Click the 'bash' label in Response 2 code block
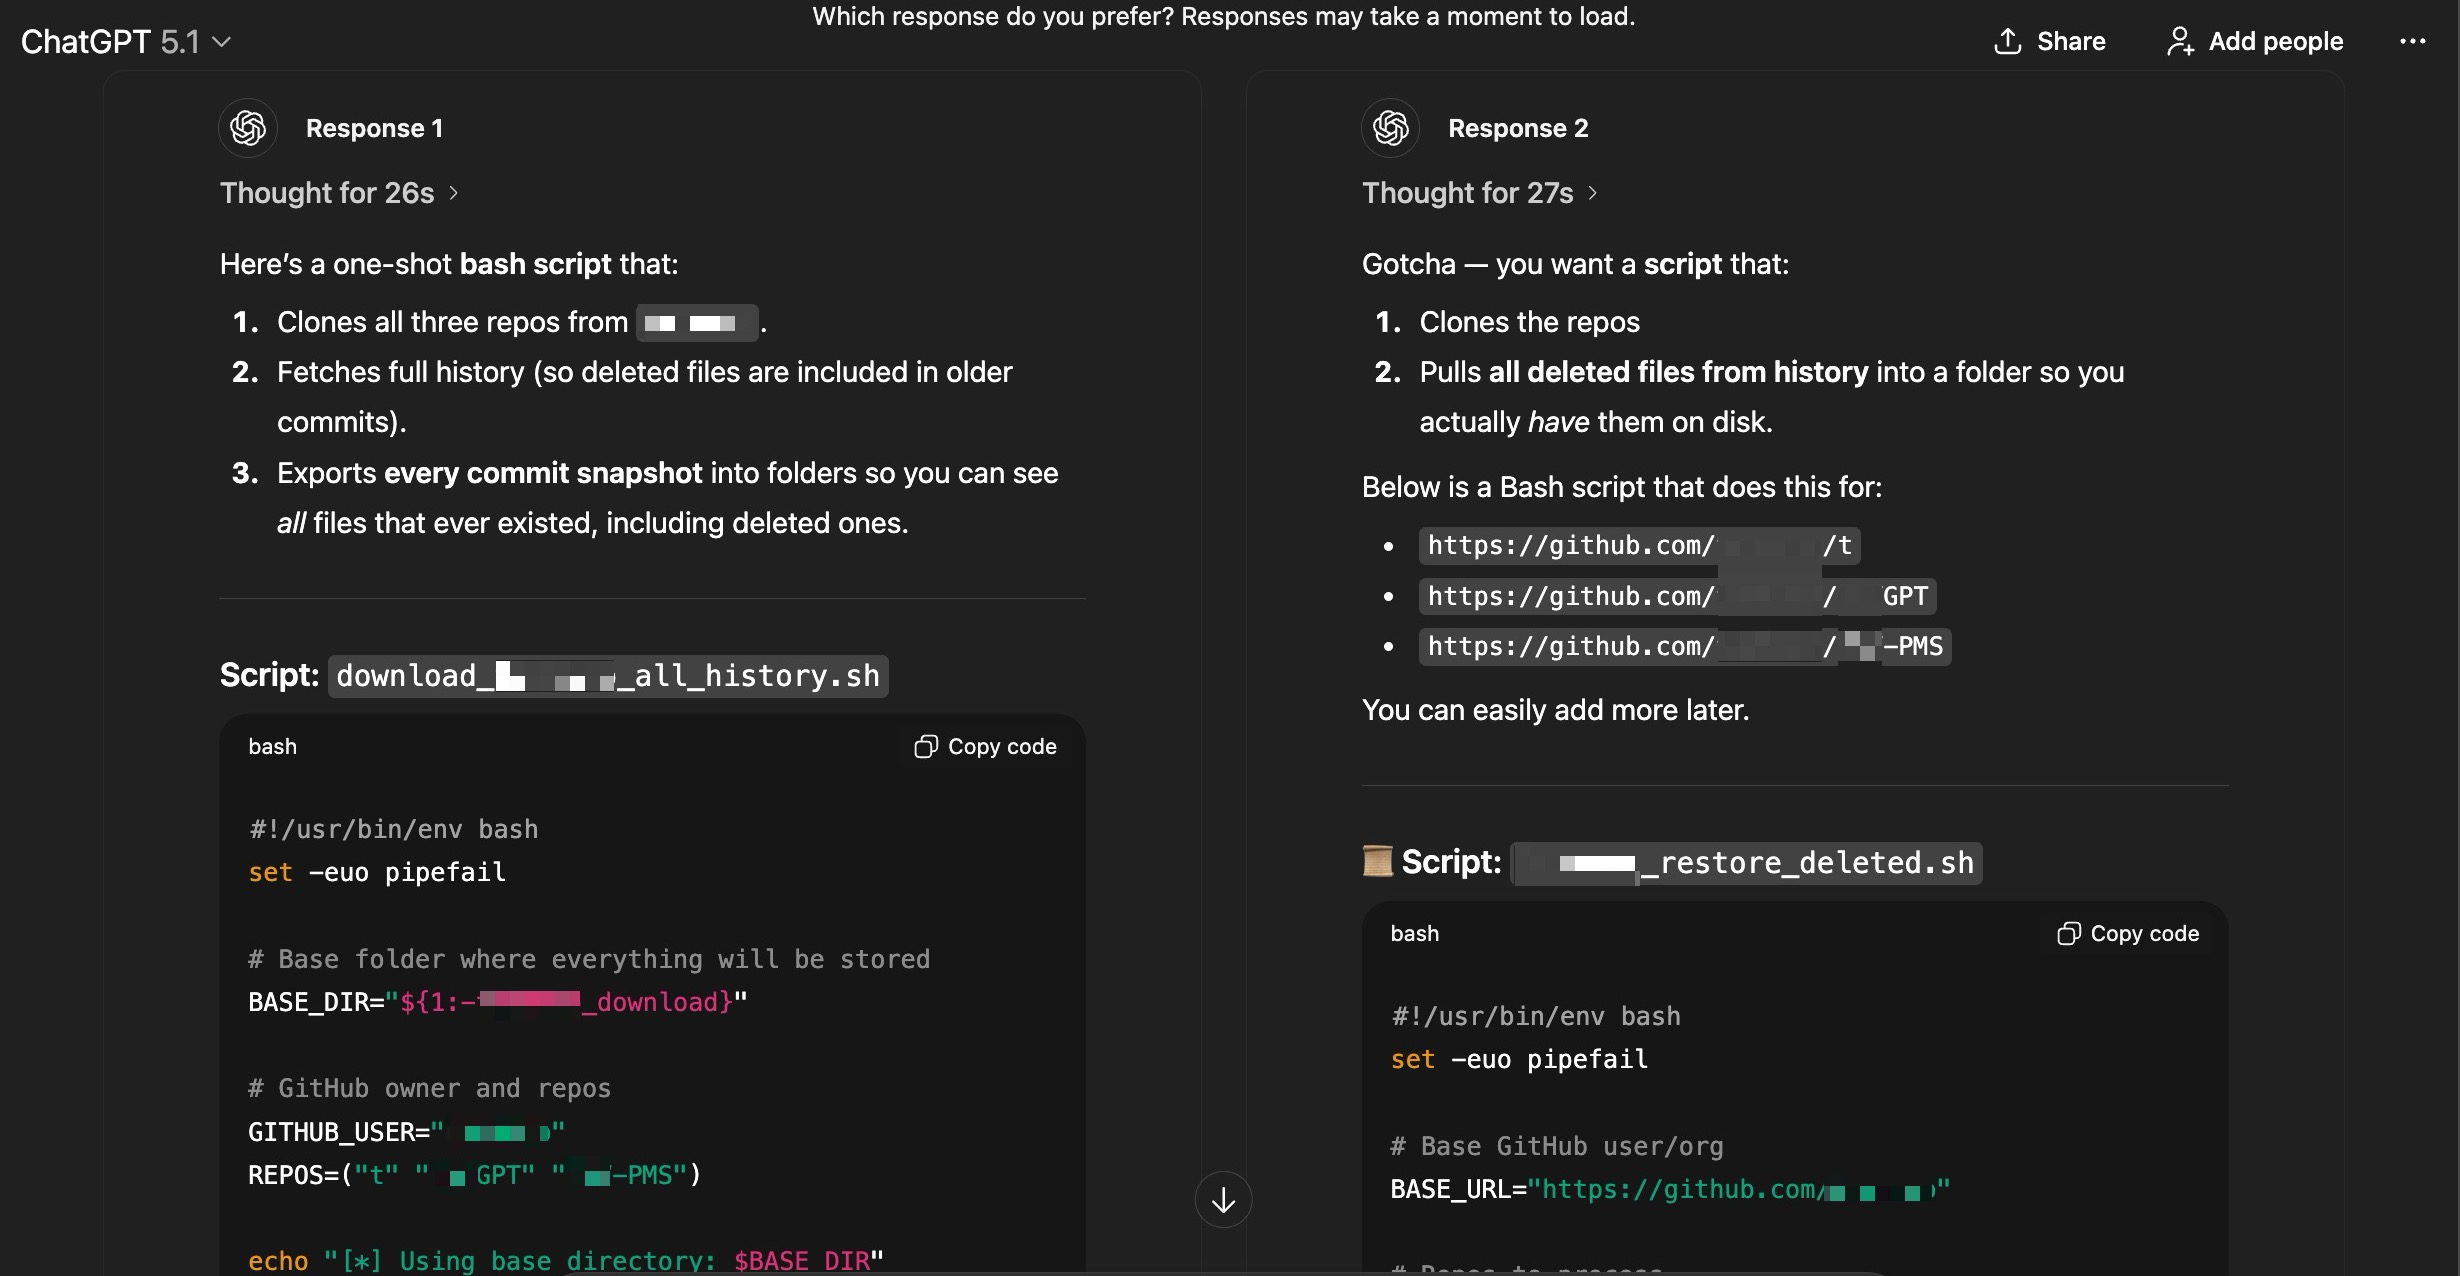Viewport: 2460px width, 1276px height. pos(1414,934)
